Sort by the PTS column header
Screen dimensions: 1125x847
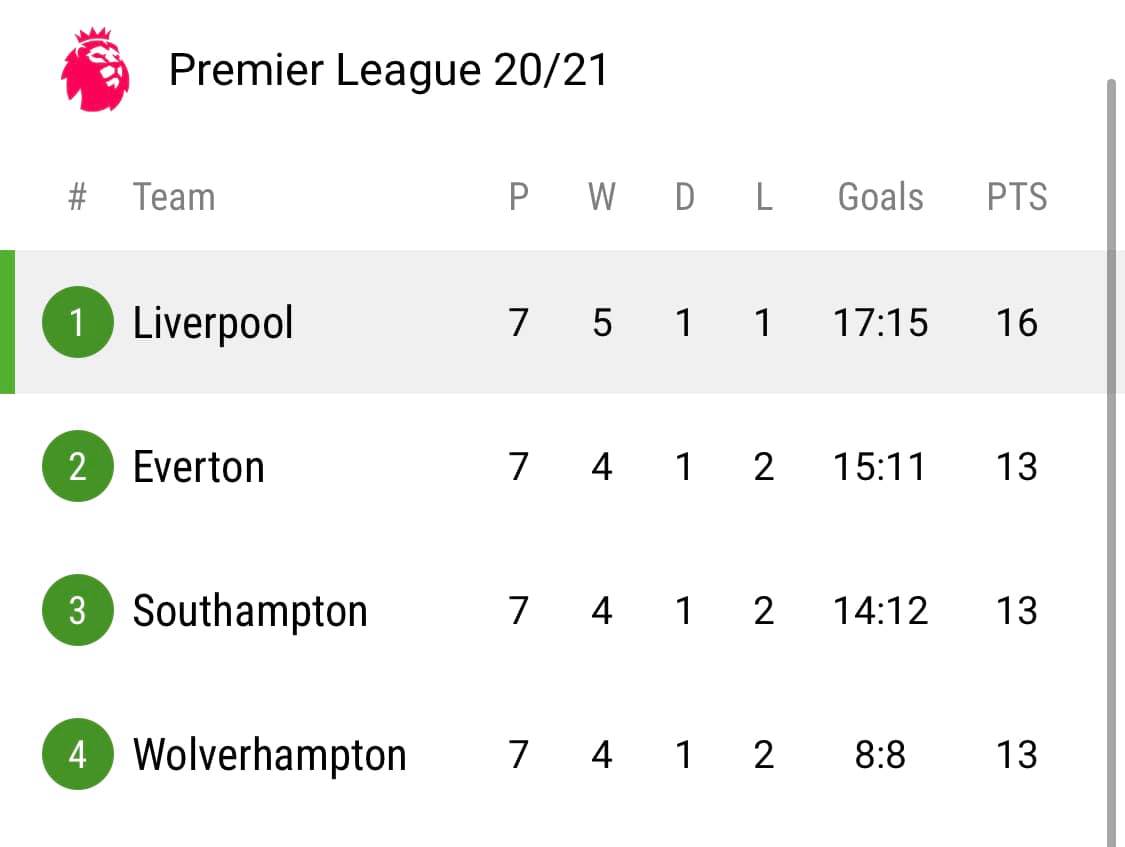click(1017, 197)
